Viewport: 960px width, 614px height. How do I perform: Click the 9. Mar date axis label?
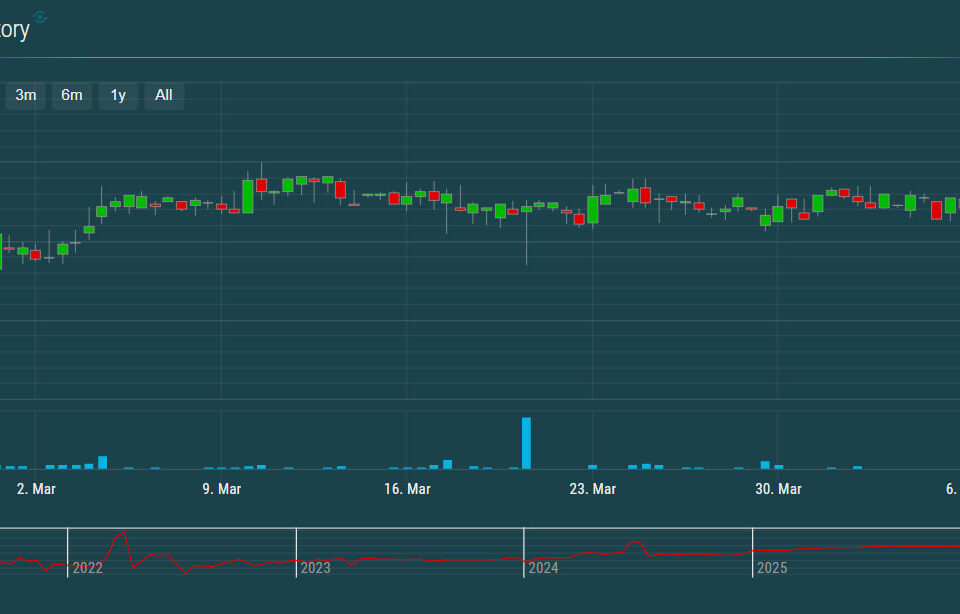pos(222,489)
